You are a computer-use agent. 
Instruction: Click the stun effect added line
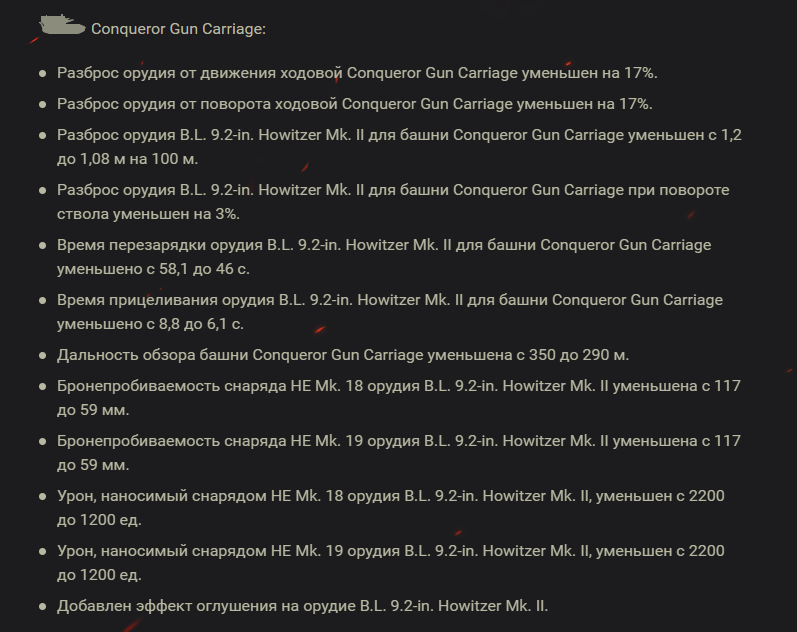pyautogui.click(x=302, y=606)
